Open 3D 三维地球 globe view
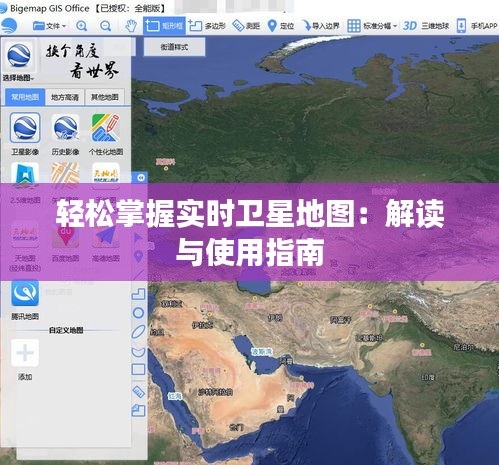The image size is (499, 465). pyautogui.click(x=426, y=26)
